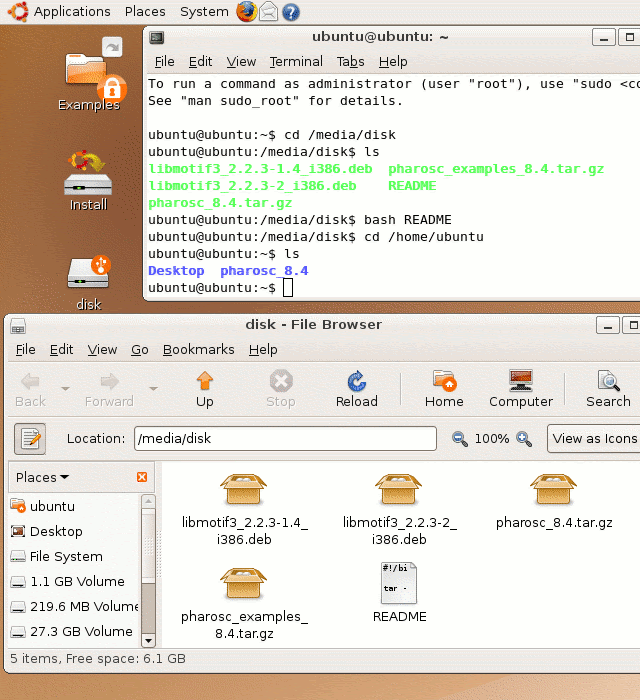Maximize the File Browser window

[632, 325]
